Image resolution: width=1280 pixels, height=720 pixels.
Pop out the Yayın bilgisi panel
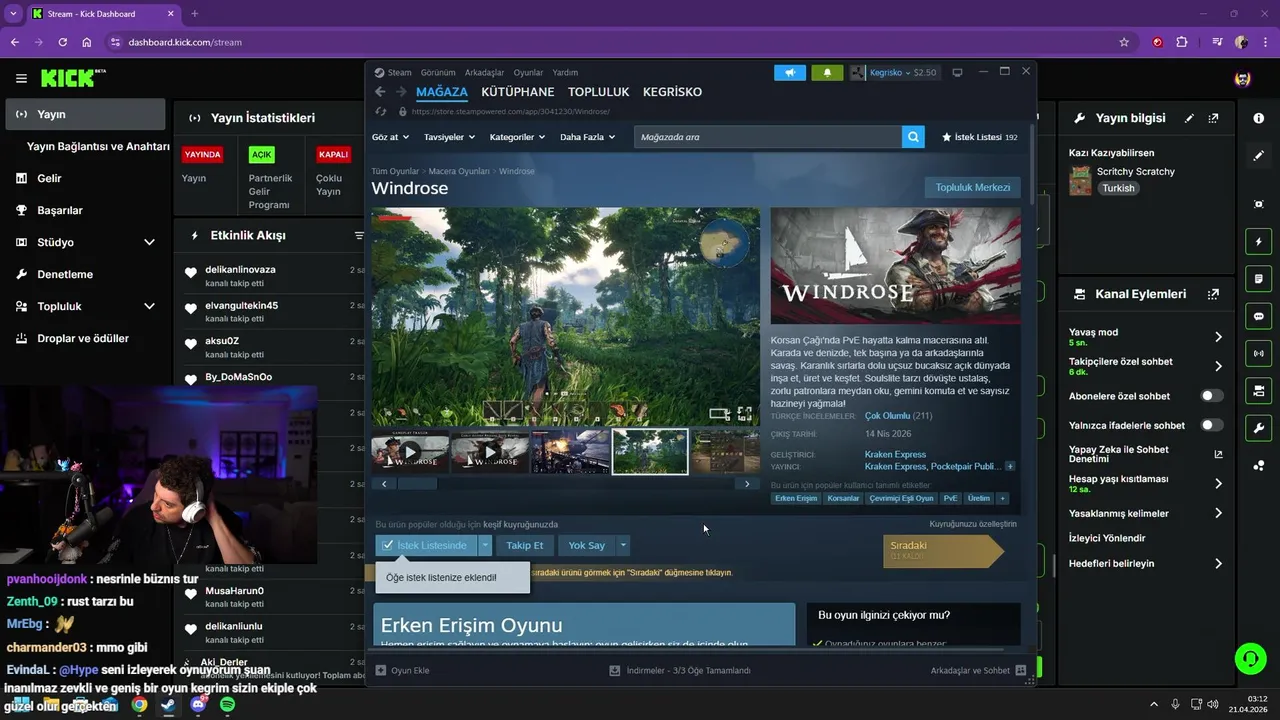click(1213, 118)
